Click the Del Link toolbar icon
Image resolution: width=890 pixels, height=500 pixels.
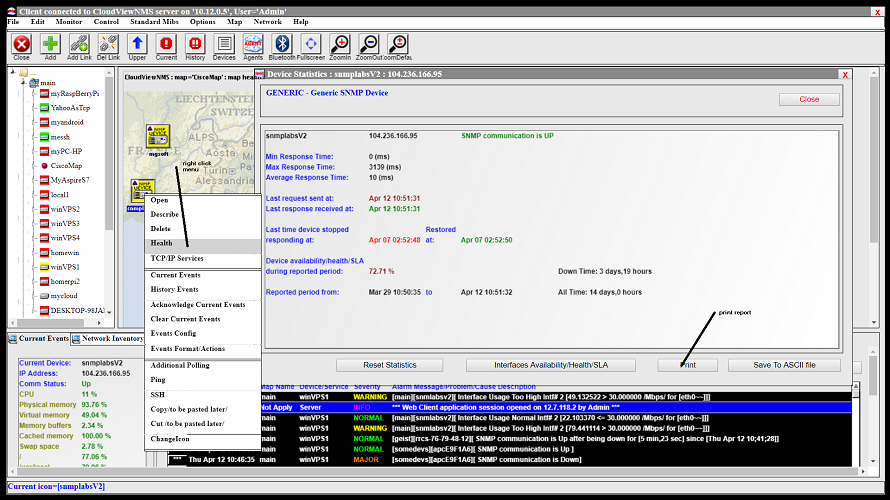pyautogui.click(x=108, y=44)
